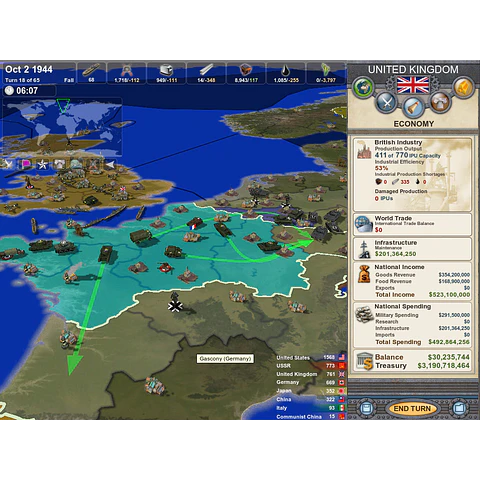Open the National Spending panel
Viewport: 480px width, 480px height.
pos(413,325)
